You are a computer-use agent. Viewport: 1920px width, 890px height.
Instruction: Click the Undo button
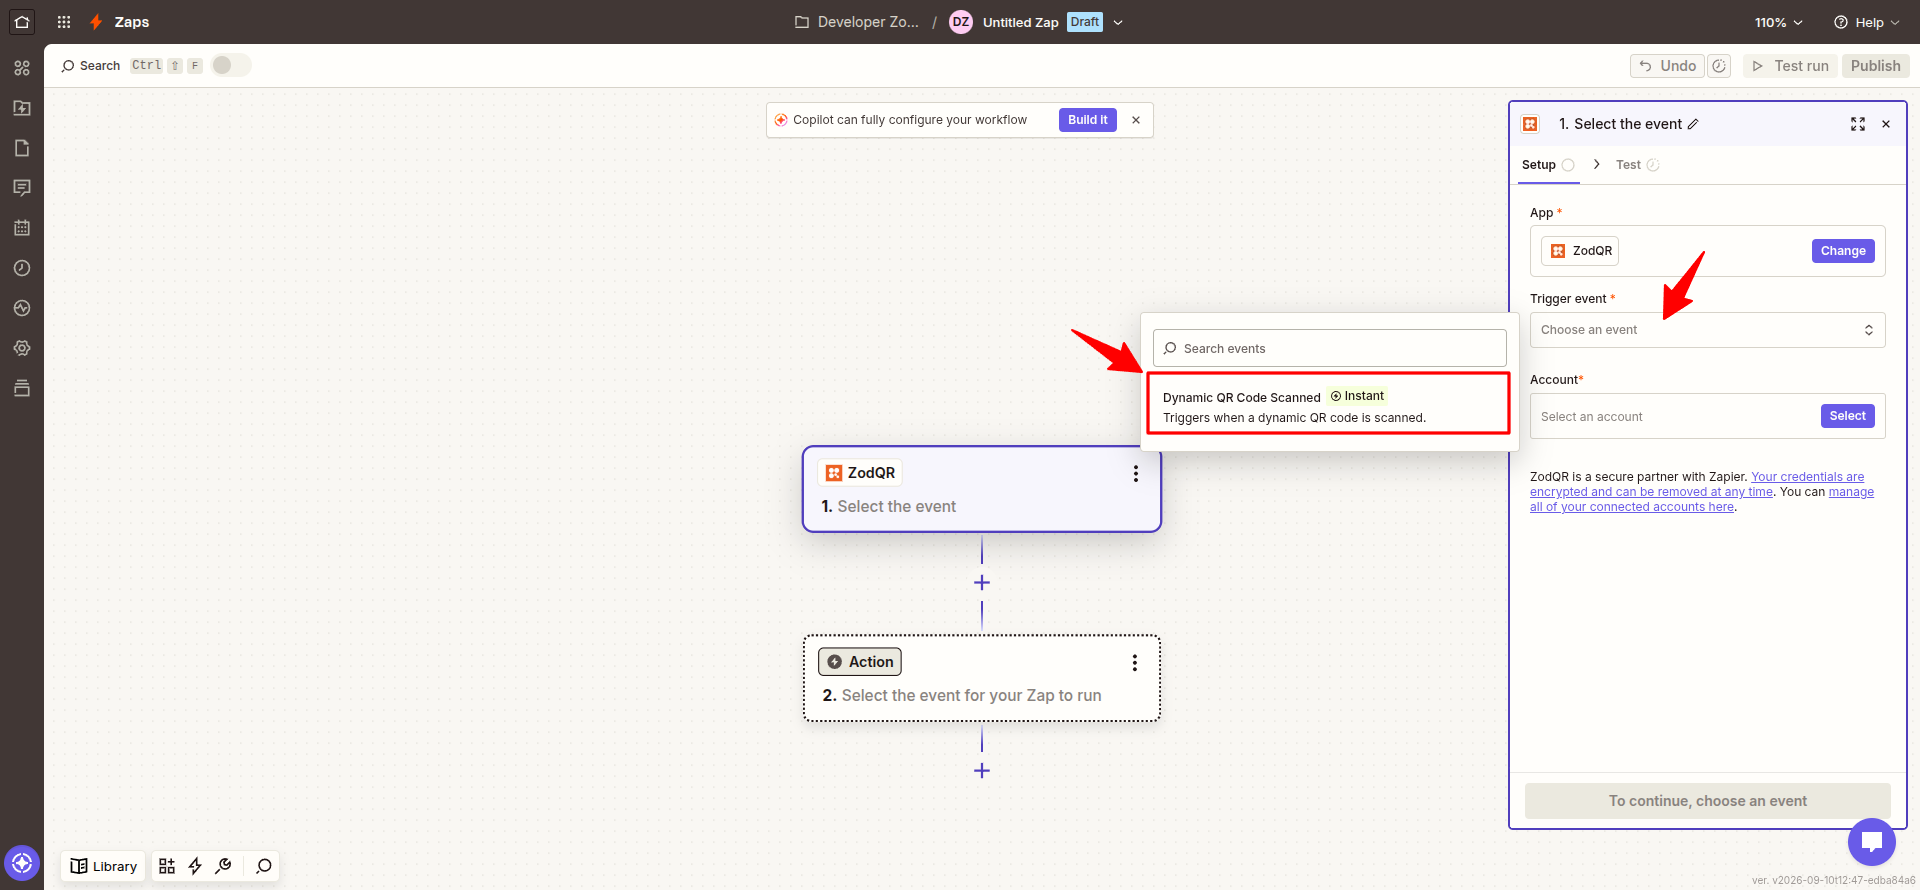point(1668,66)
